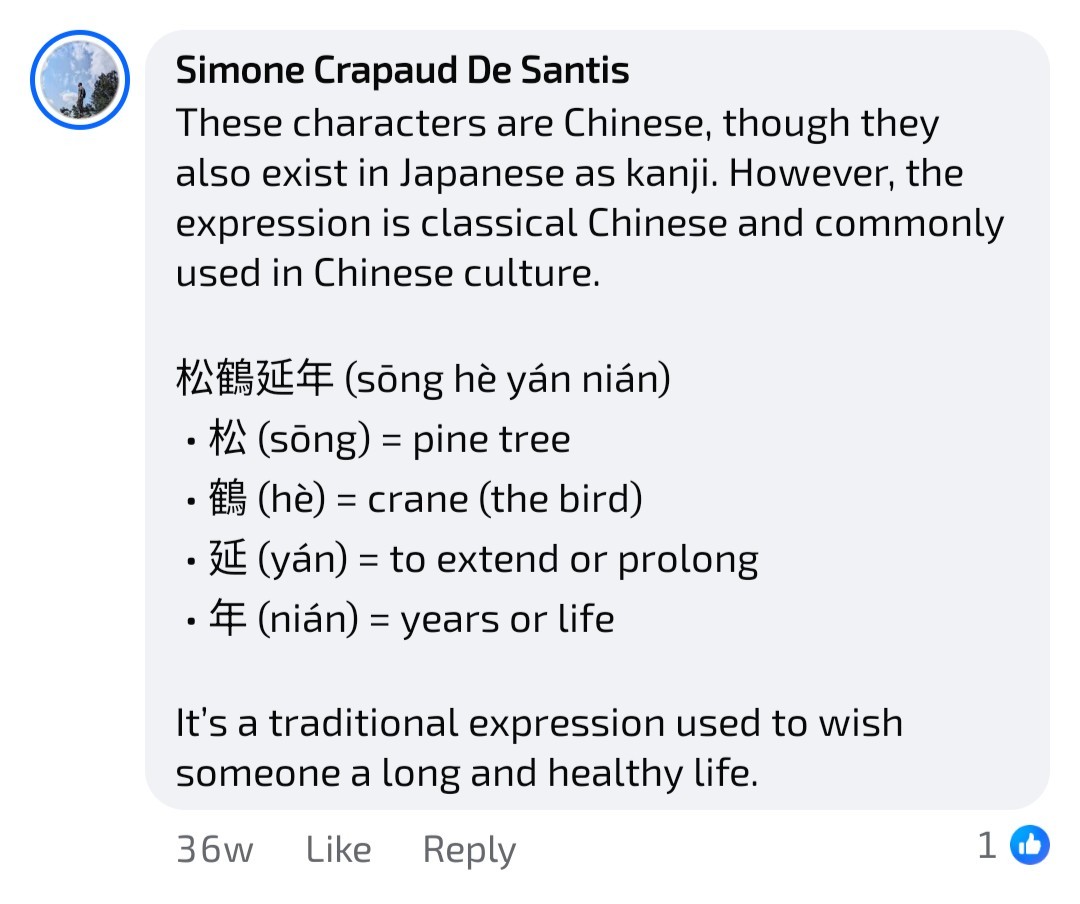View the reaction count showing 1
1080x904 pixels.
(x=987, y=845)
